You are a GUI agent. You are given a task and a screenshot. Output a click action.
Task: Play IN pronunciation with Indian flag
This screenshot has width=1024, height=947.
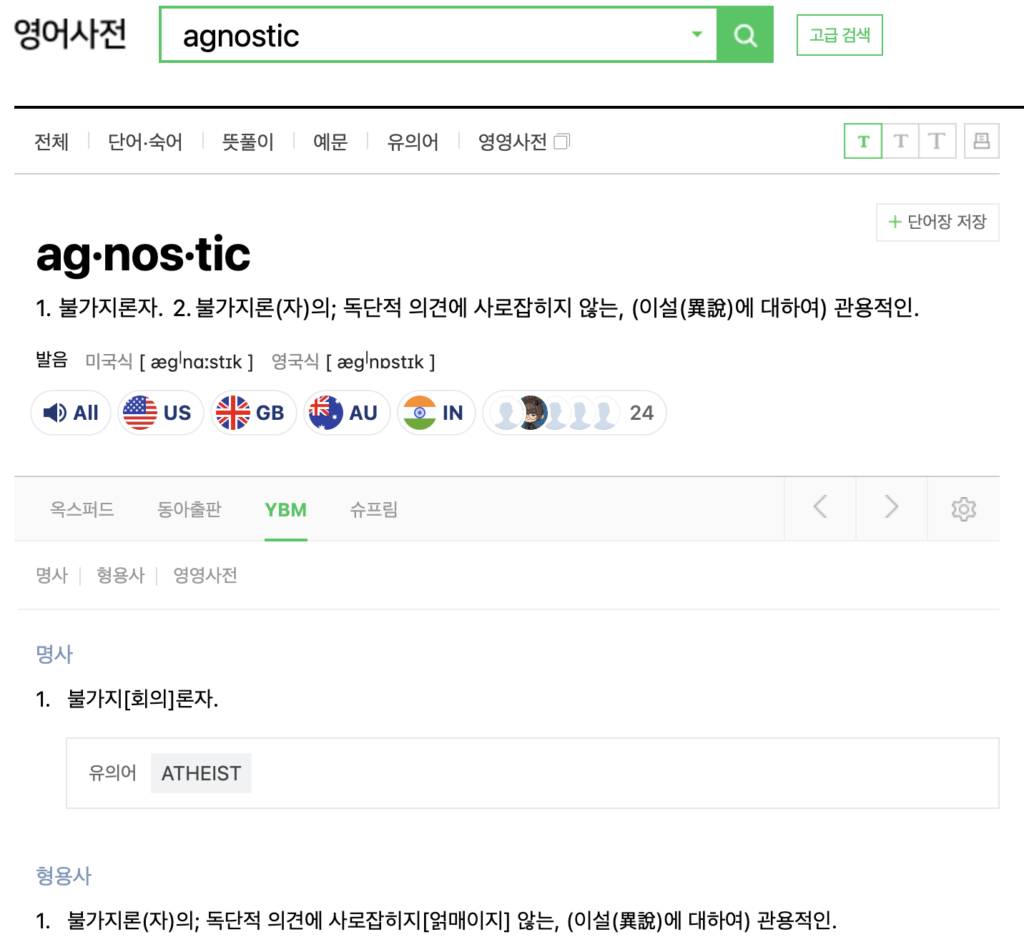pos(436,413)
